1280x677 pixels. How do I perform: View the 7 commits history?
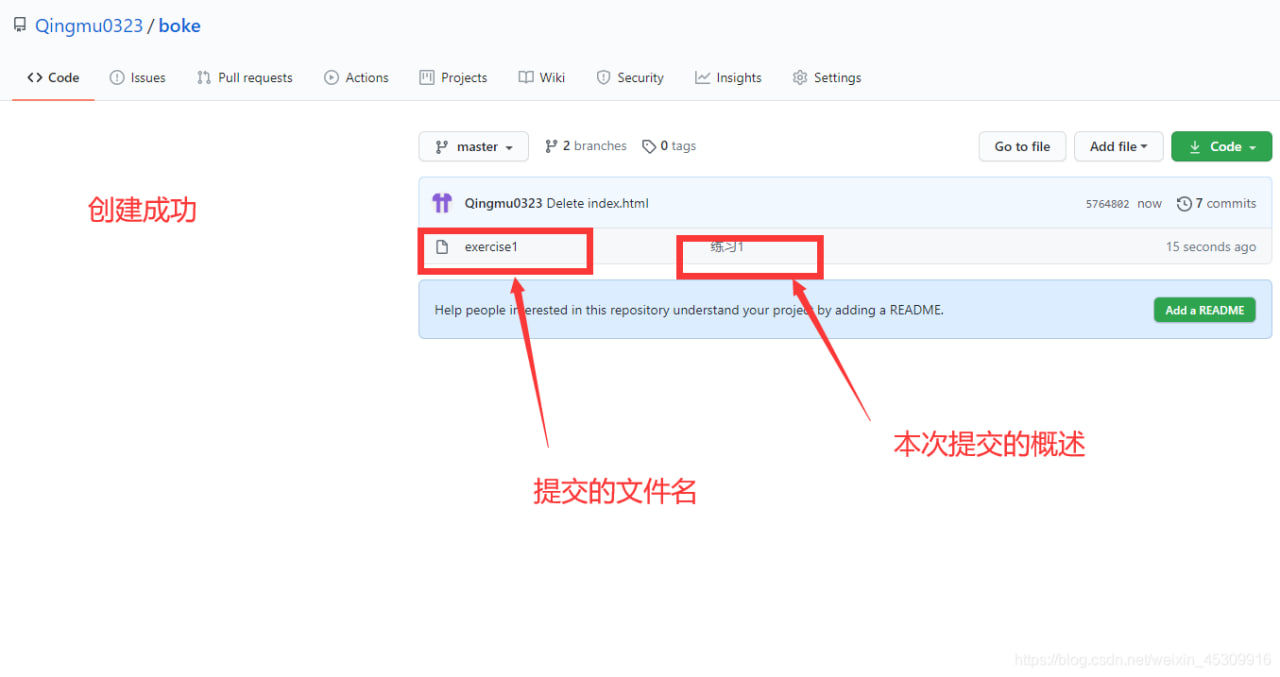1216,203
